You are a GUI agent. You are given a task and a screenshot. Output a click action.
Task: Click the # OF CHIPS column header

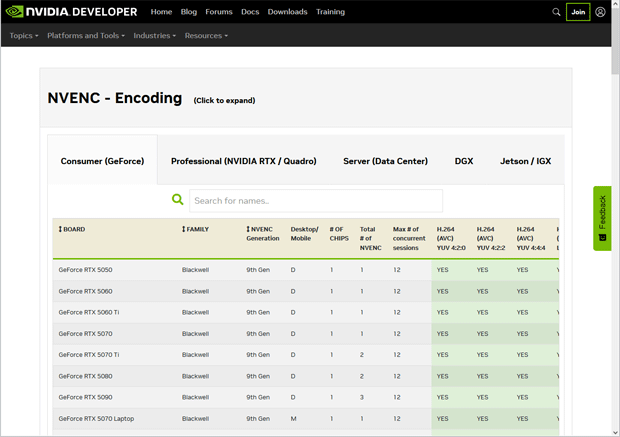click(x=339, y=234)
